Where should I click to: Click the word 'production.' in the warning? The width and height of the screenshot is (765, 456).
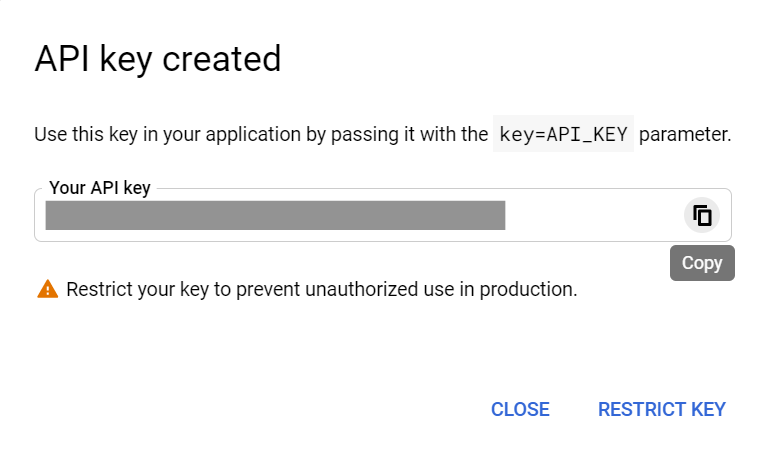tap(528, 289)
